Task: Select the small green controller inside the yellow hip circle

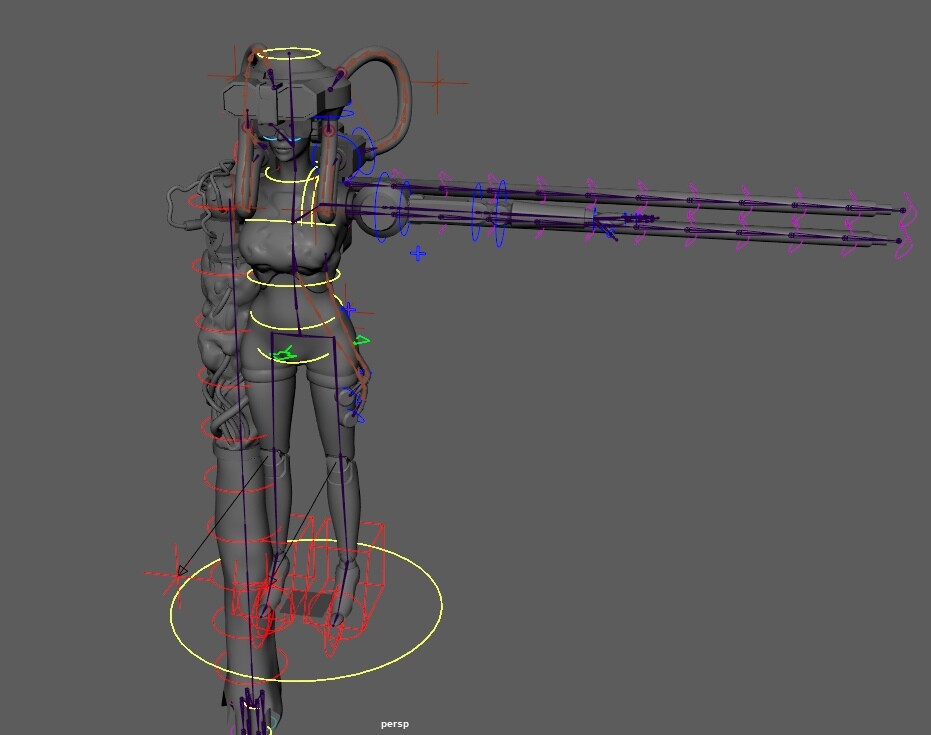Action: pyautogui.click(x=286, y=354)
